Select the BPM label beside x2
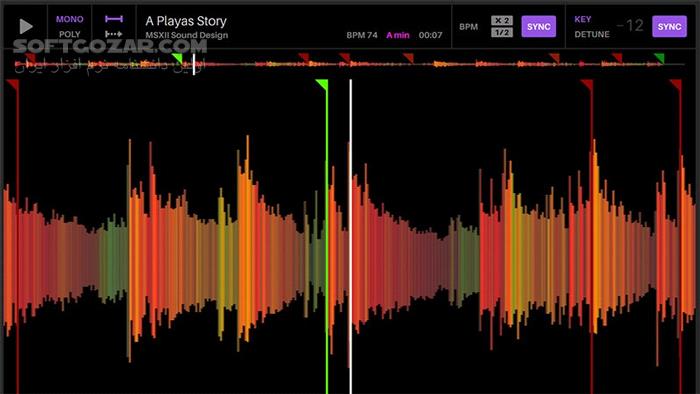The height and width of the screenshot is (394, 700). pyautogui.click(x=469, y=27)
